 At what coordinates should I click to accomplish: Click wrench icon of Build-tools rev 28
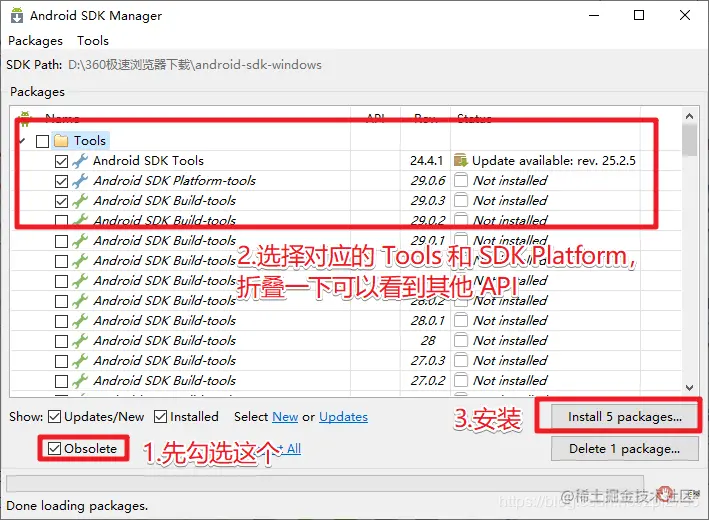(80, 341)
